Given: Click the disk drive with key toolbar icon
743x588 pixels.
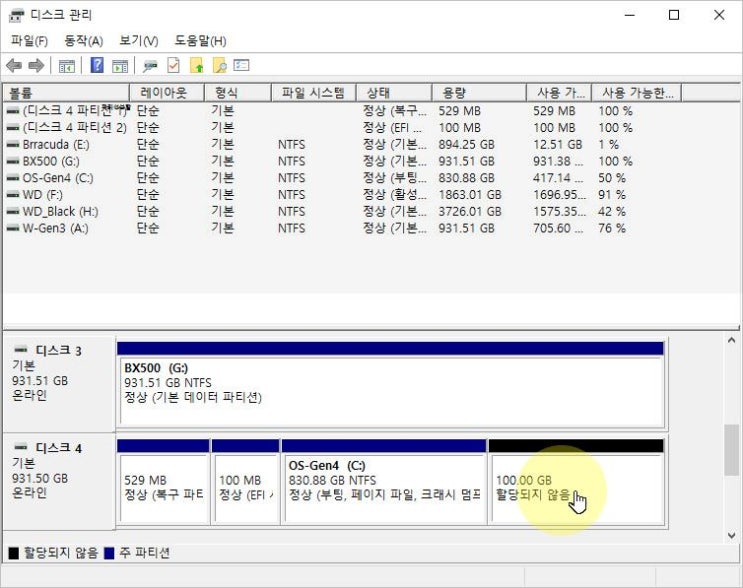Looking at the screenshot, I should tap(150, 66).
